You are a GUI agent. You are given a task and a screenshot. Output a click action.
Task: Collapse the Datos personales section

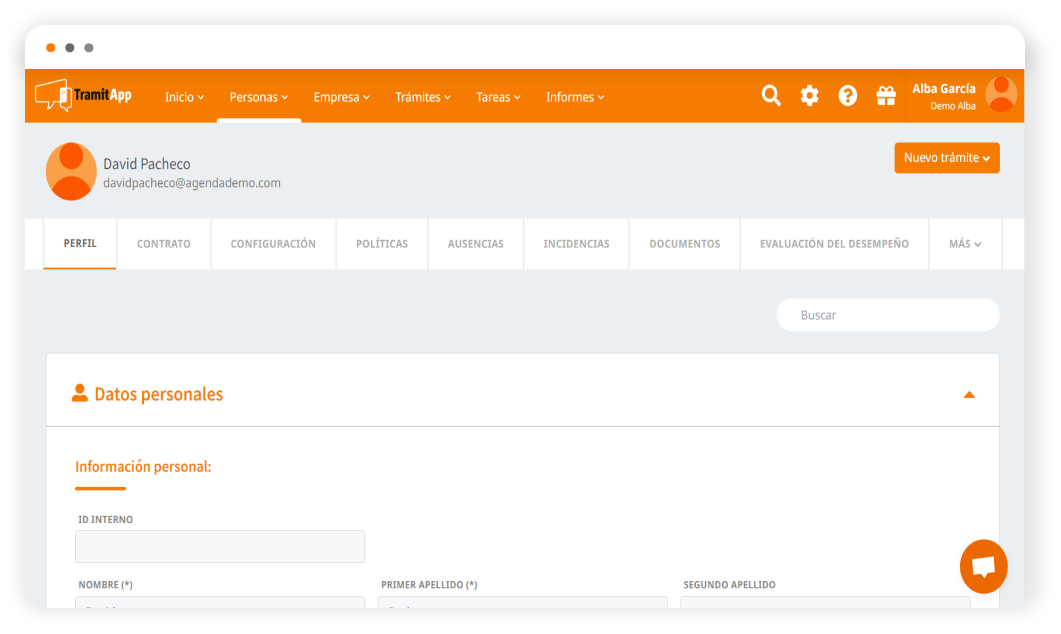pos(968,395)
